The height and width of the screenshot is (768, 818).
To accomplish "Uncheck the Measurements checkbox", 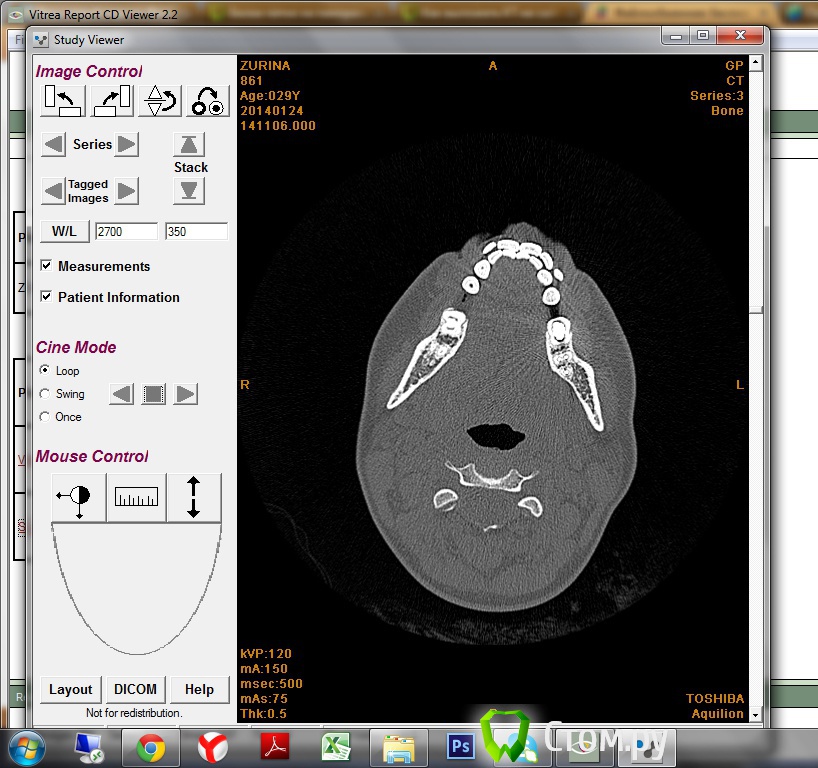I will point(46,266).
